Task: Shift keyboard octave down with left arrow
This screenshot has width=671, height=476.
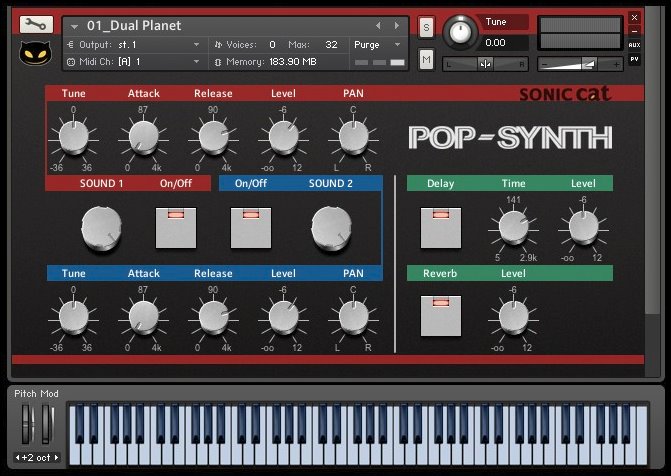Action: [x=17, y=458]
